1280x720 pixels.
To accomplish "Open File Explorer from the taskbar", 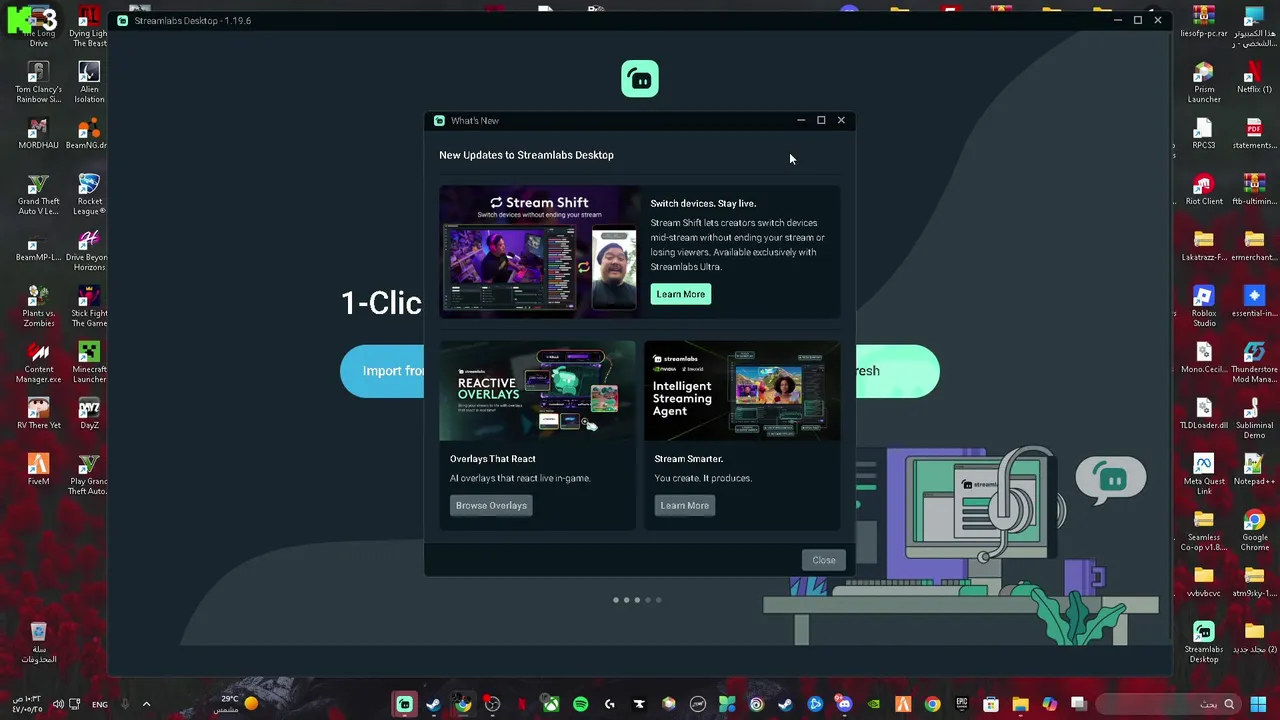I will pos(1020,704).
